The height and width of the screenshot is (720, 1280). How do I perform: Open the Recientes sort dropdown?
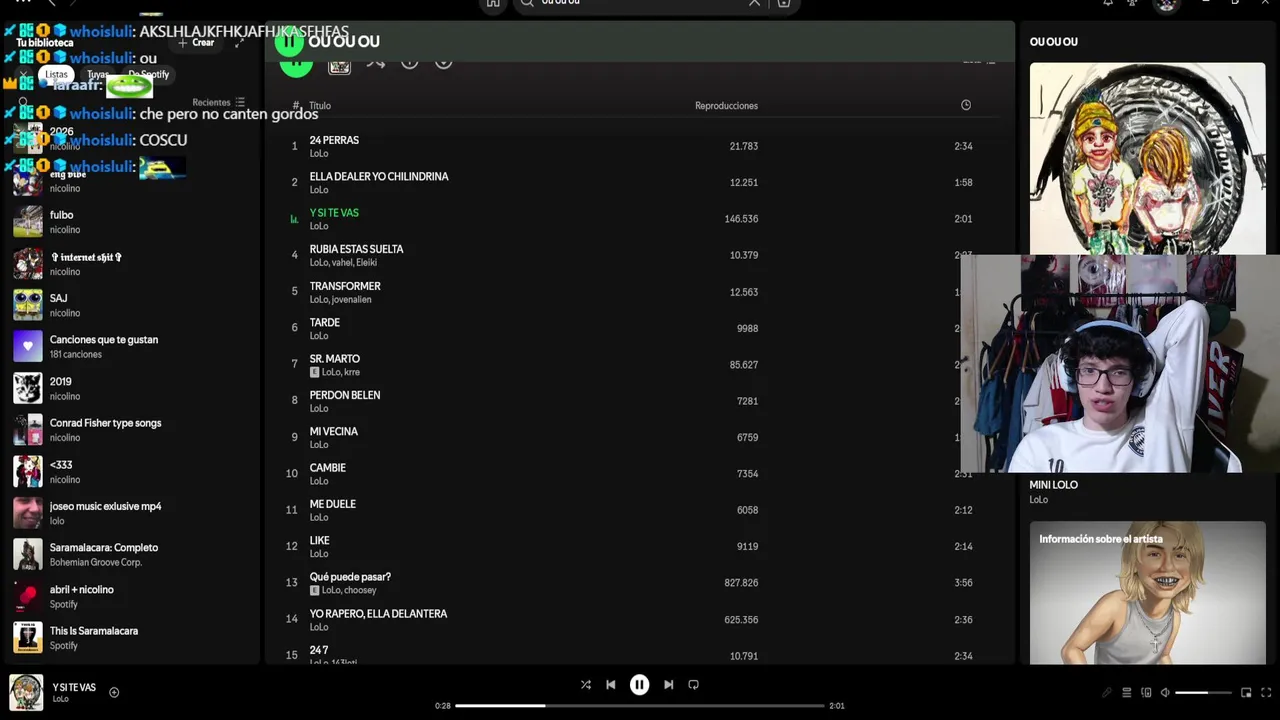[218, 102]
